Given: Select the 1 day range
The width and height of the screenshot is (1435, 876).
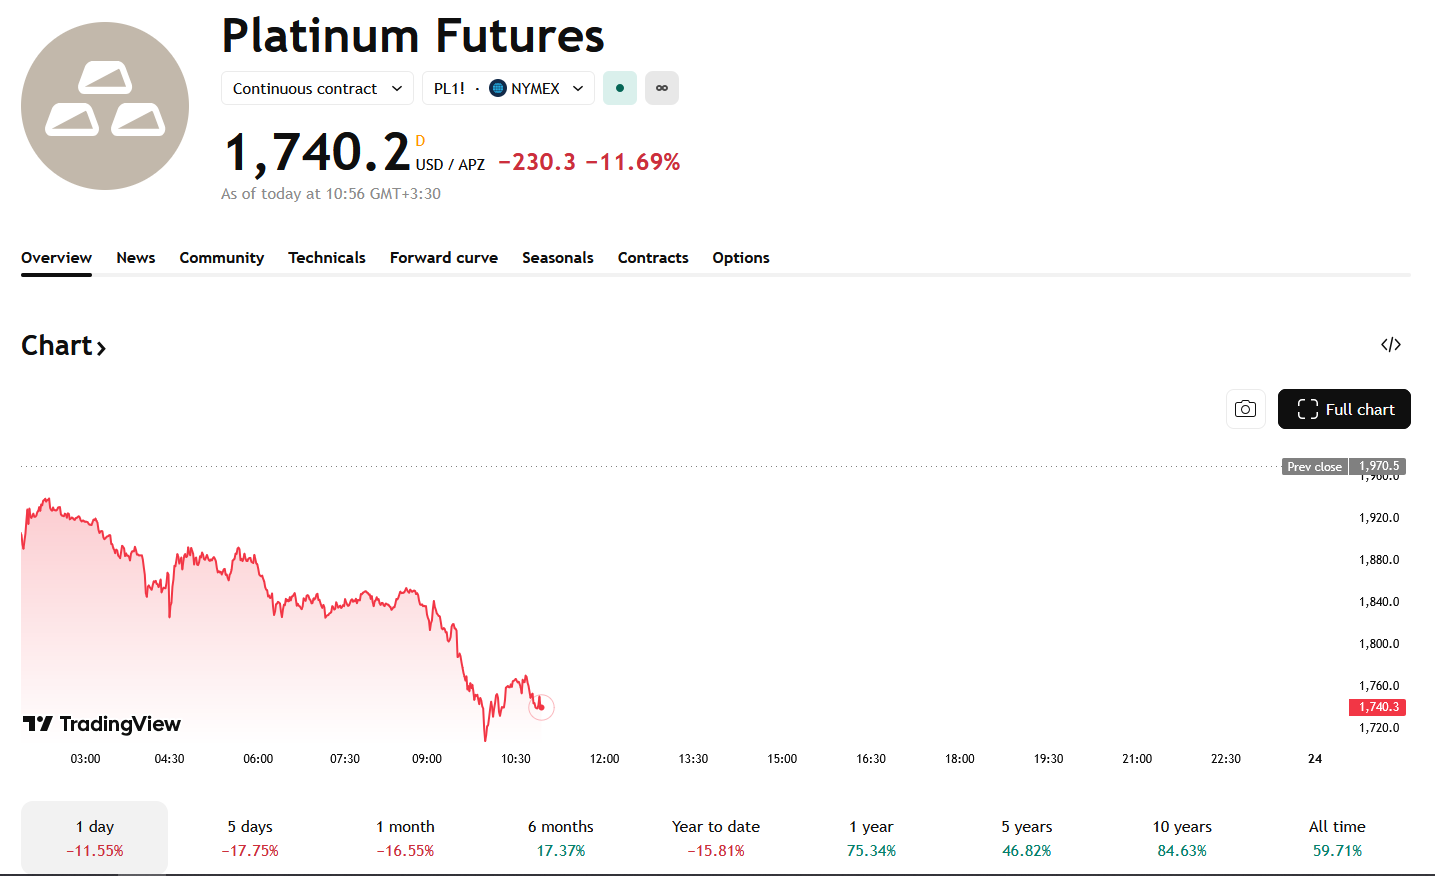Looking at the screenshot, I should click(x=95, y=838).
